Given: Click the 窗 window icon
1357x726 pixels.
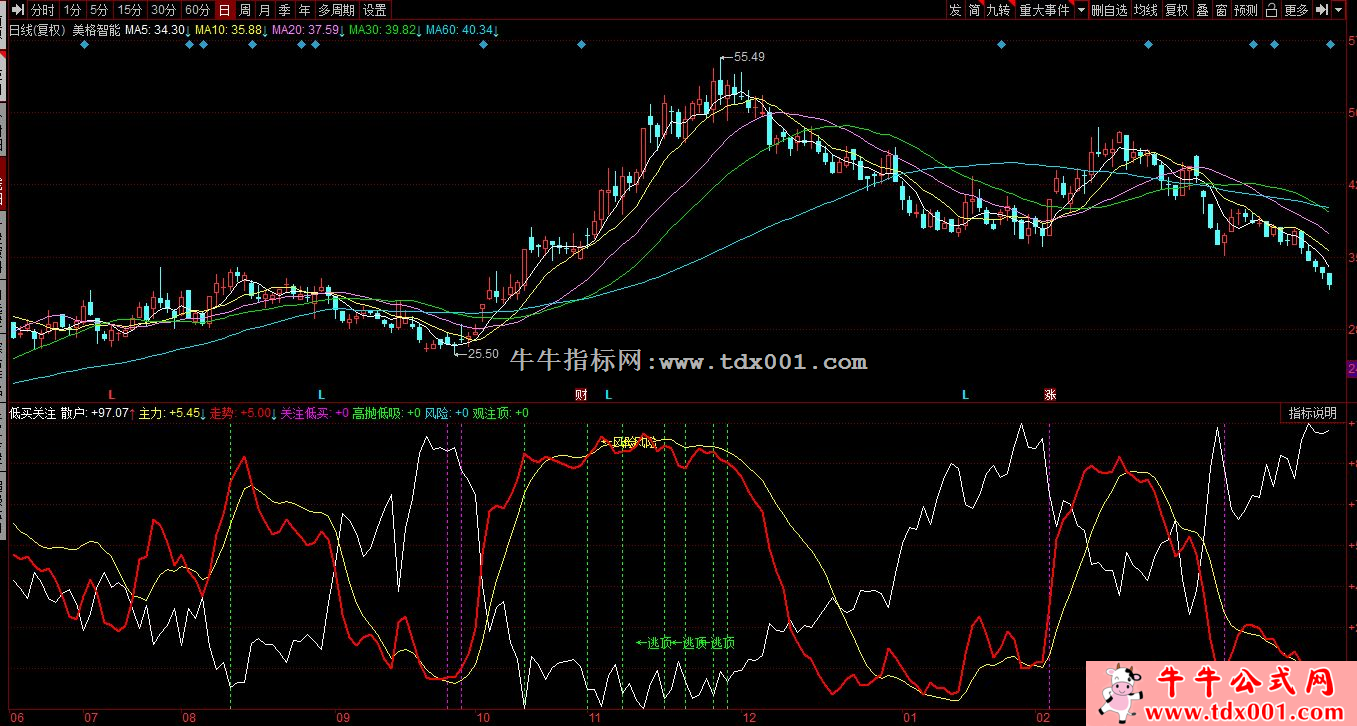Looking at the screenshot, I should 1222,10.
